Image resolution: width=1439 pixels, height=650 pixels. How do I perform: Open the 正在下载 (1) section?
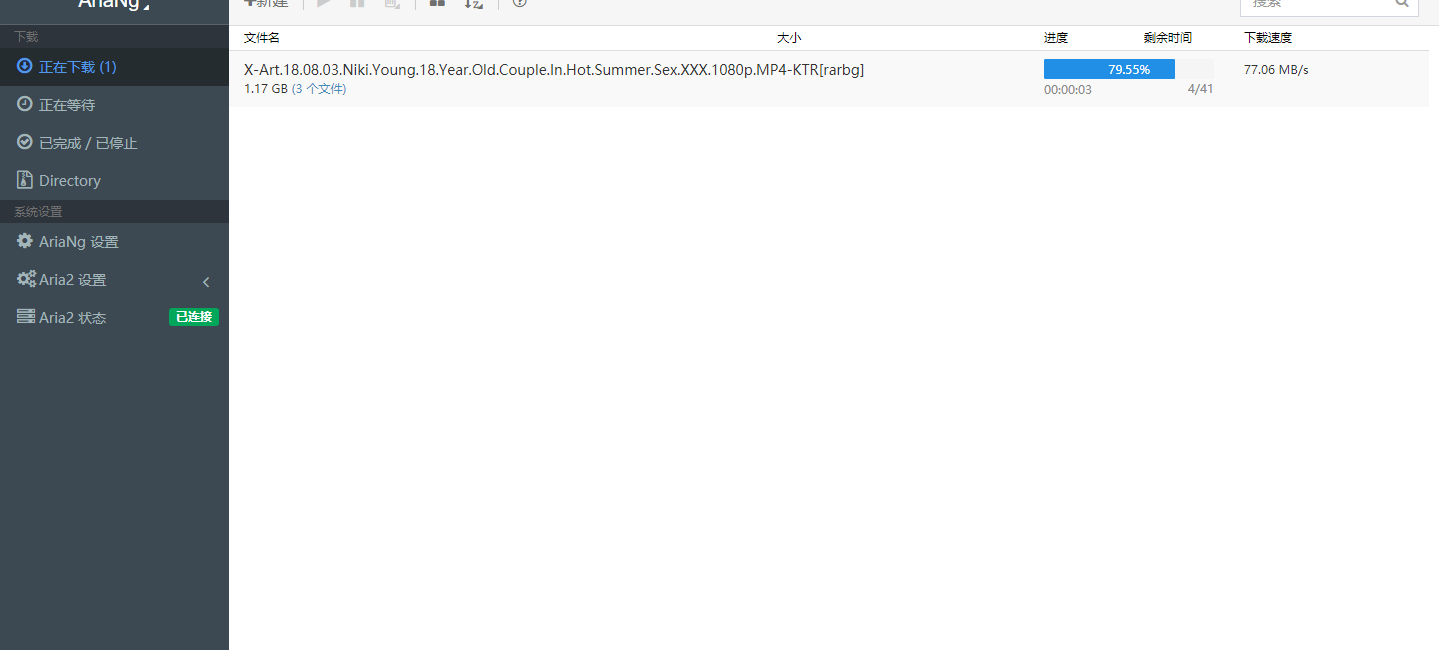(114, 67)
